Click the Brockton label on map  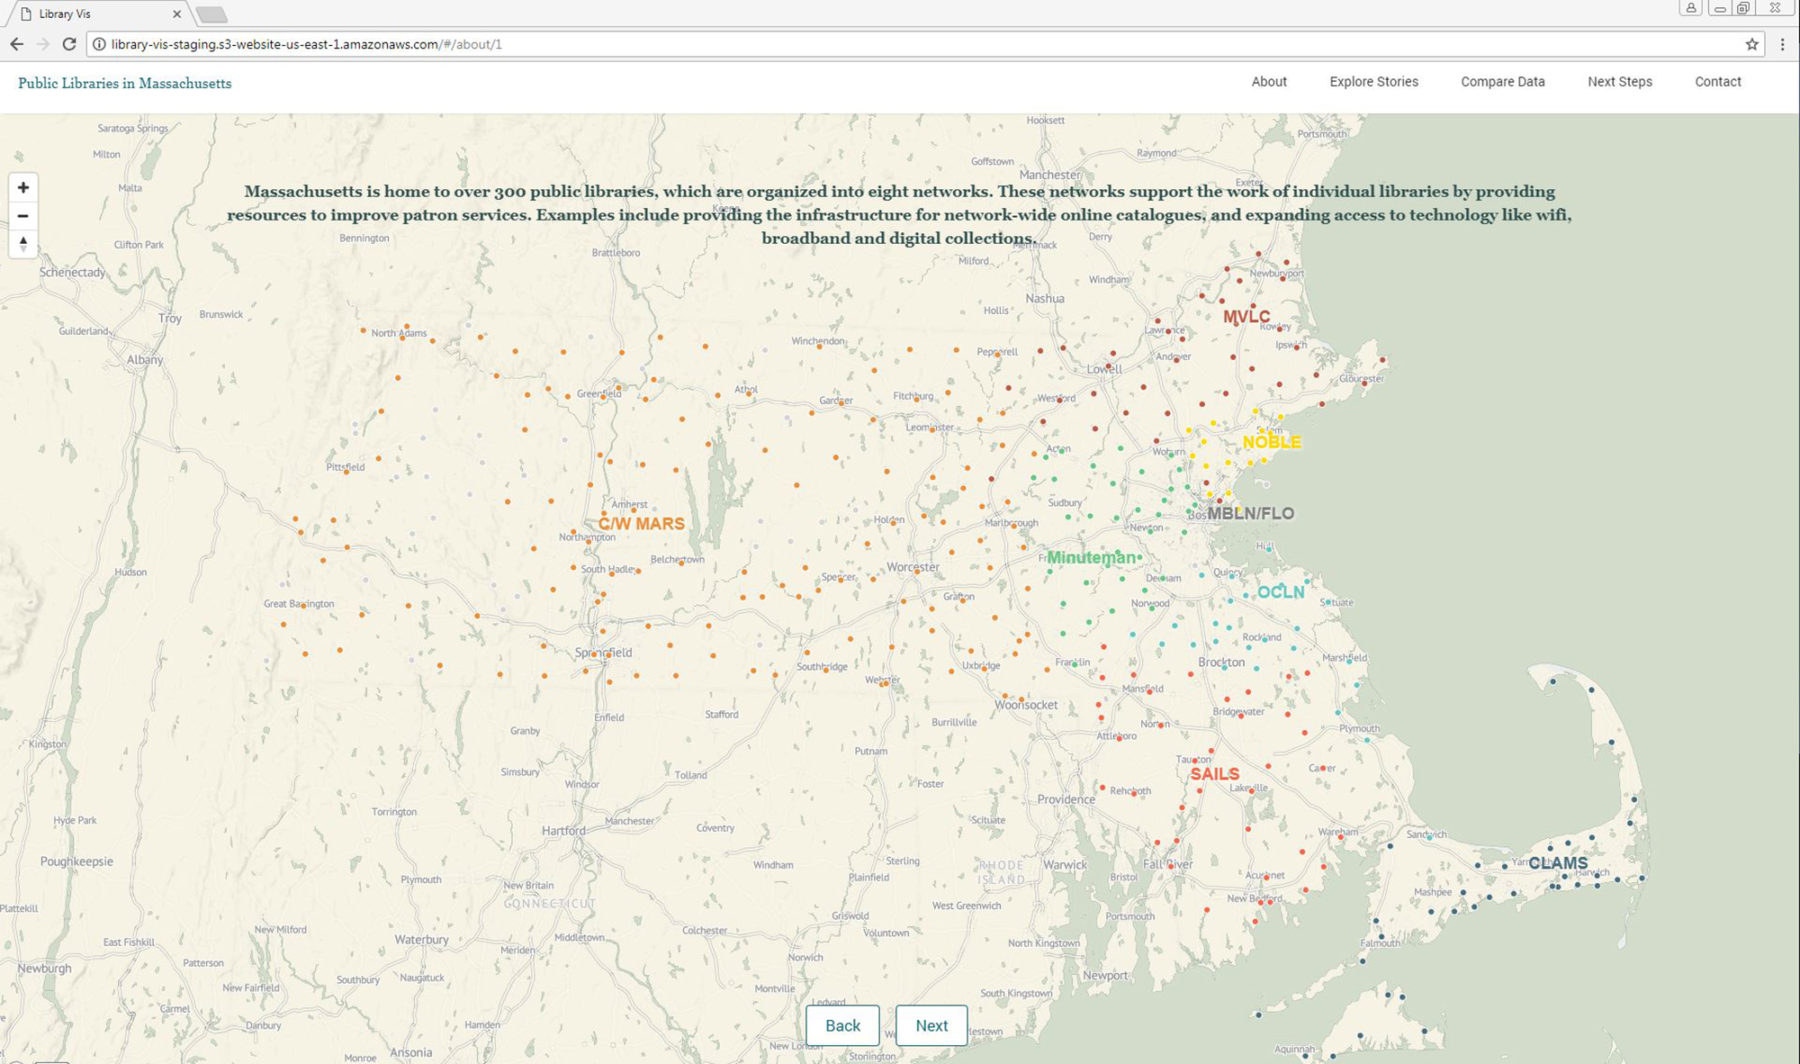tap(1222, 662)
